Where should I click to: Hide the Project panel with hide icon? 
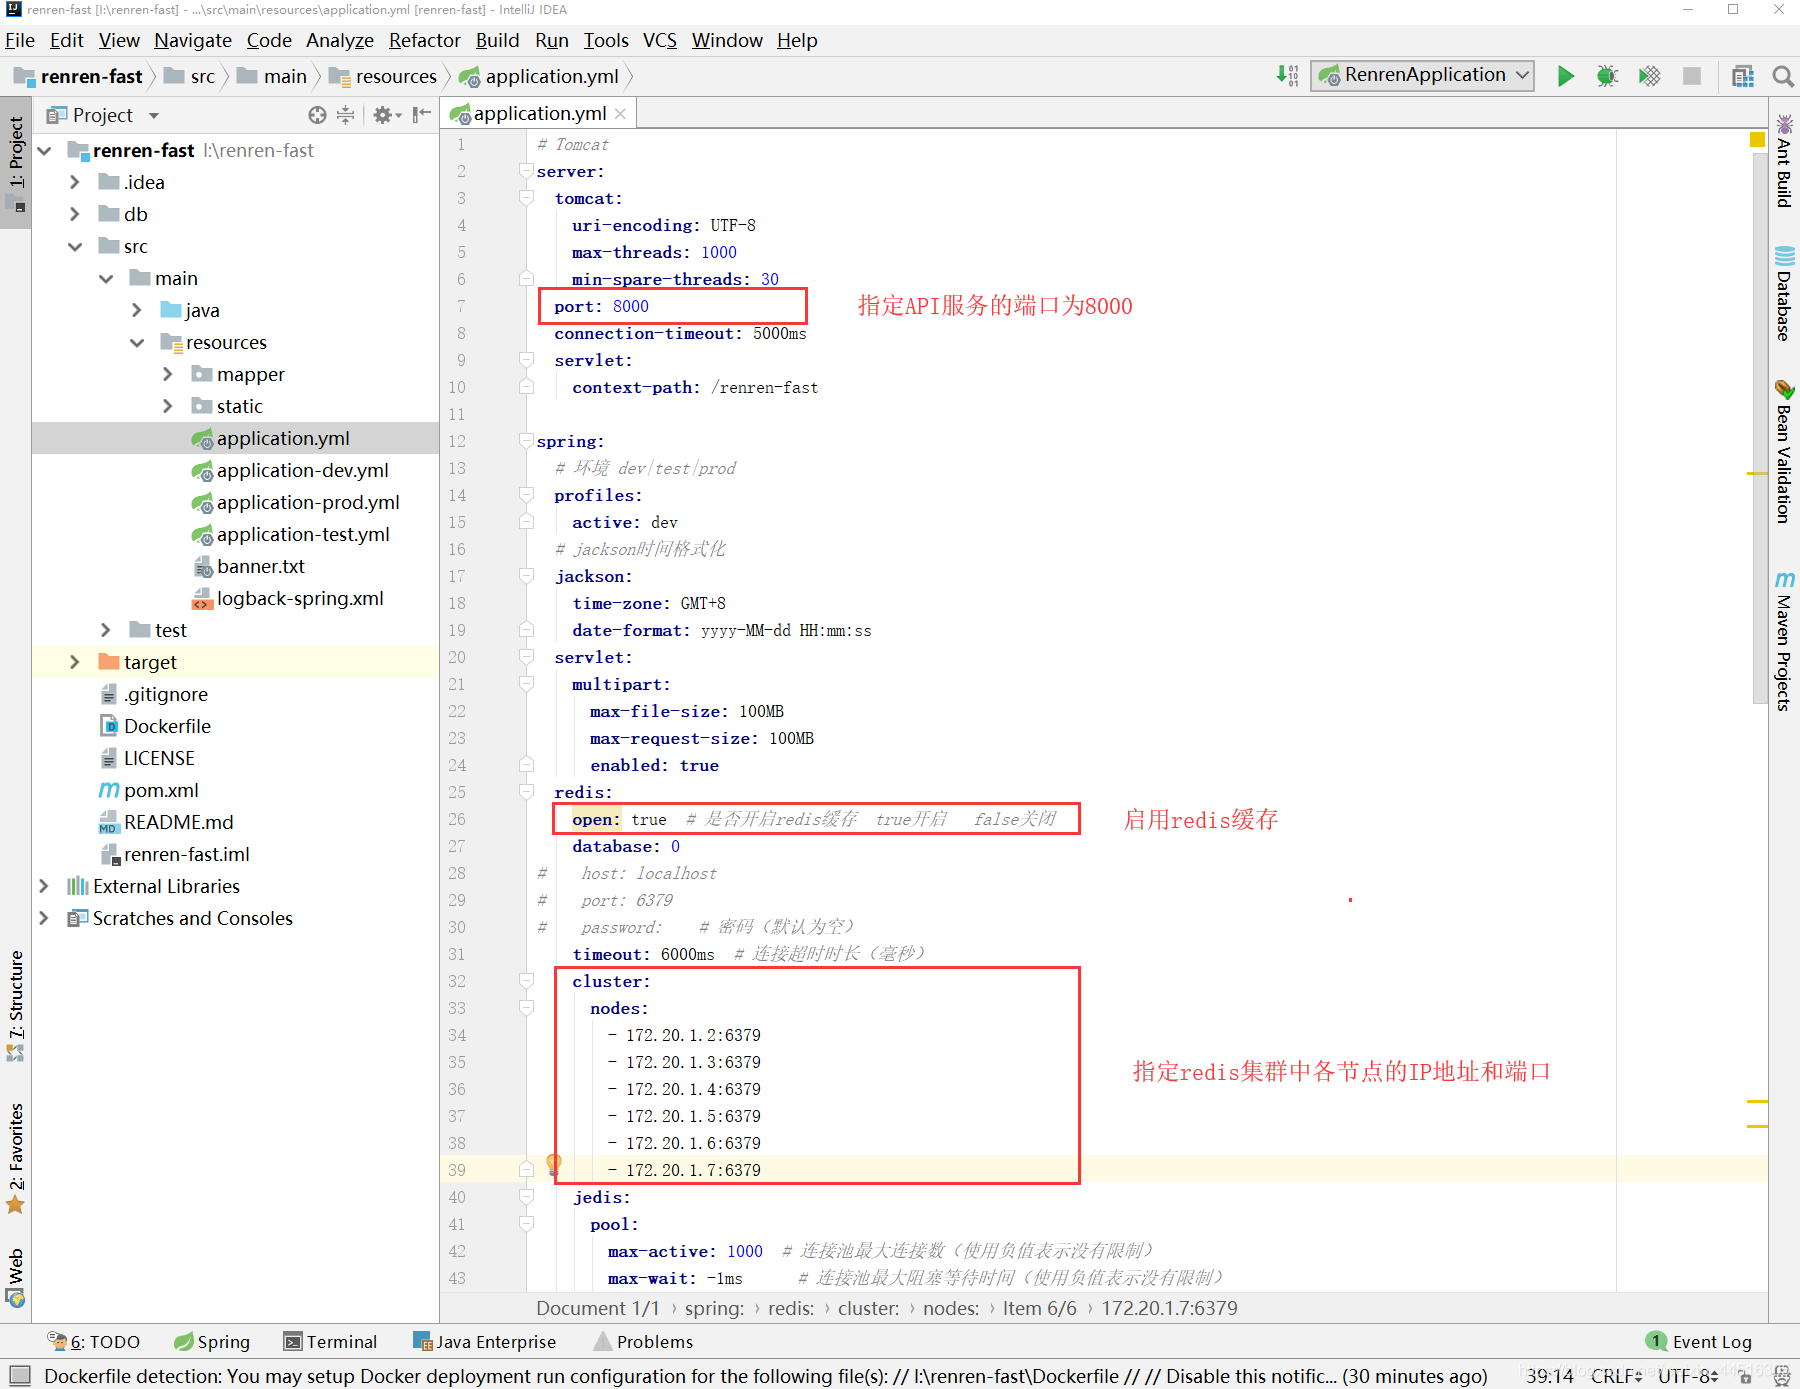[422, 115]
